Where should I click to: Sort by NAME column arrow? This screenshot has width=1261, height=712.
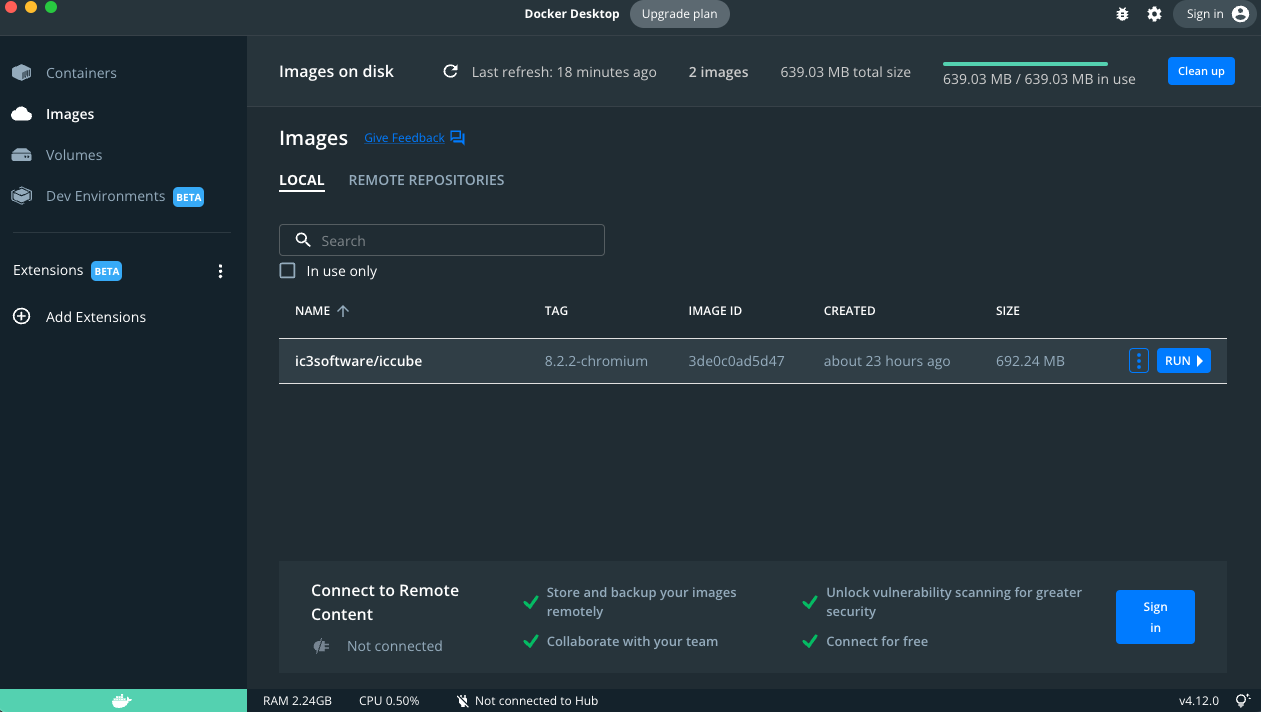[343, 311]
